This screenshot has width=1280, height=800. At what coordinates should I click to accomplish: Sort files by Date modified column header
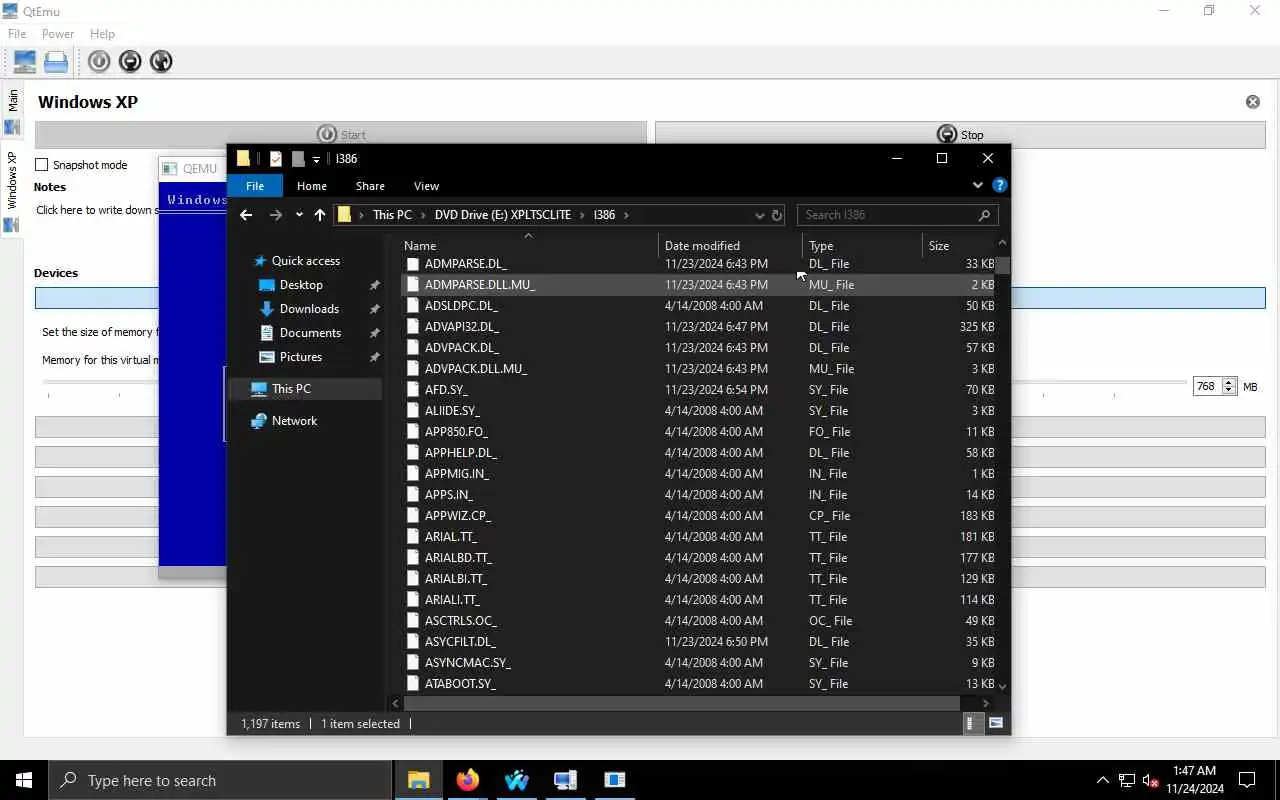[x=730, y=246]
